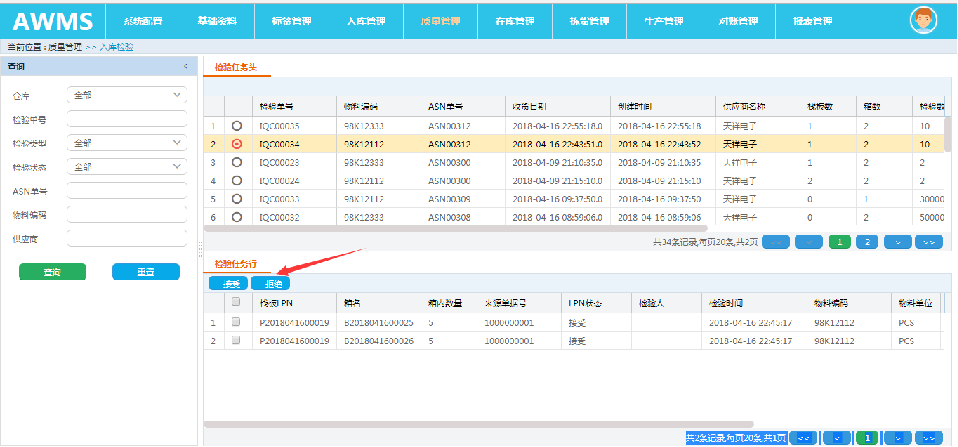Click the green query button

[x=52, y=272]
